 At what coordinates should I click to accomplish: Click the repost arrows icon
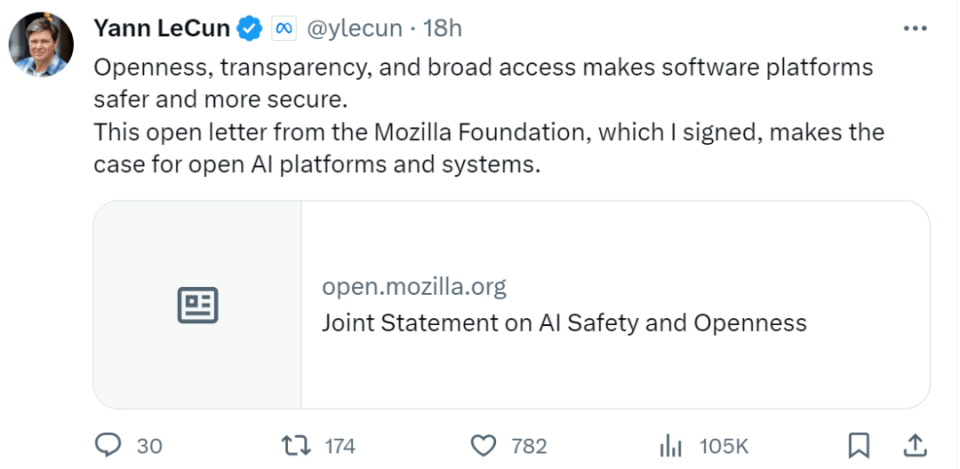pyautogui.click(x=296, y=445)
